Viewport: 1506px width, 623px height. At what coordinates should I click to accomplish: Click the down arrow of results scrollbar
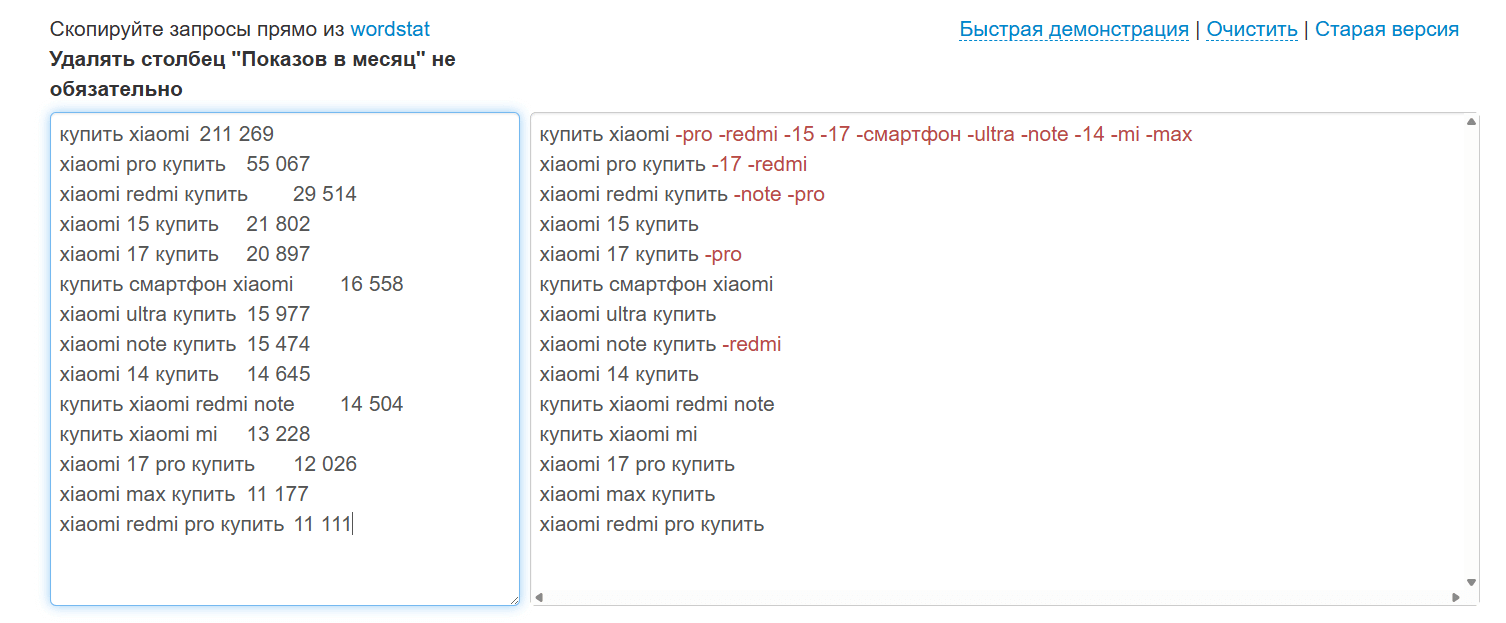[1471, 582]
